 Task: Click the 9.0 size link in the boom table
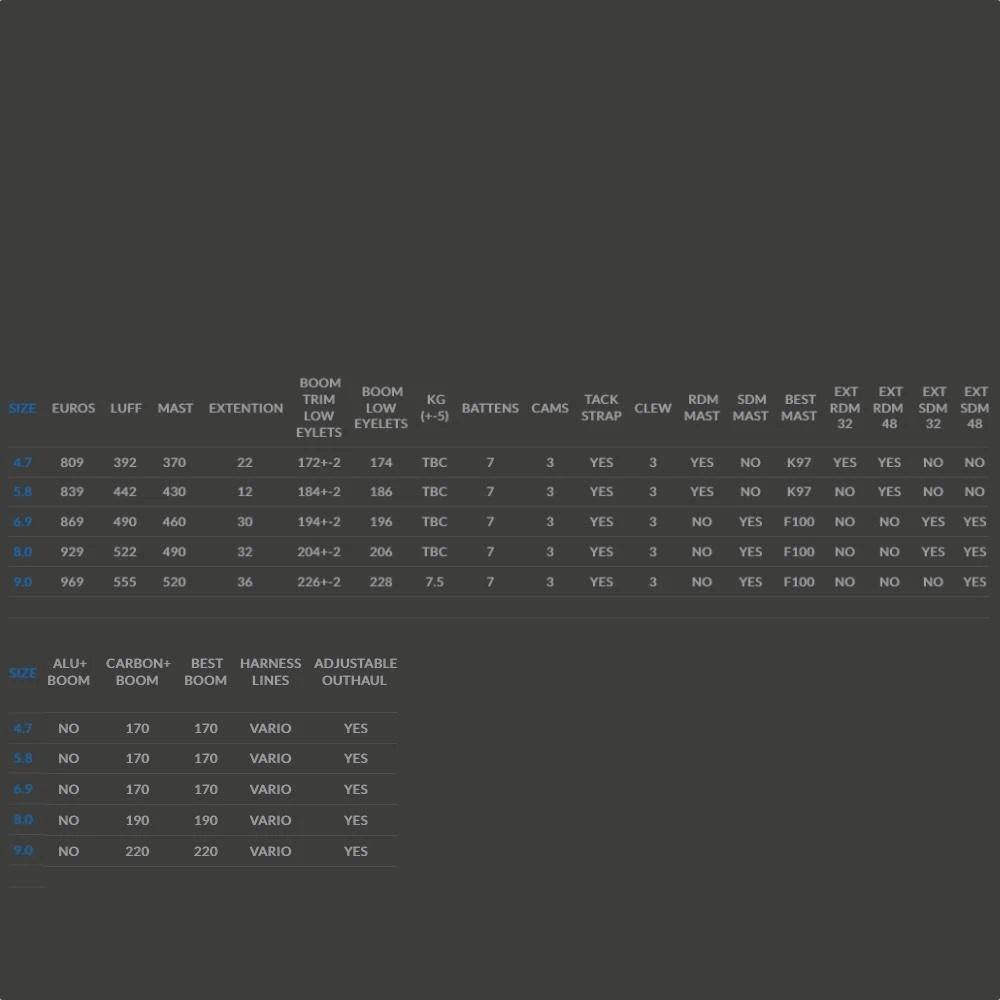pos(22,851)
